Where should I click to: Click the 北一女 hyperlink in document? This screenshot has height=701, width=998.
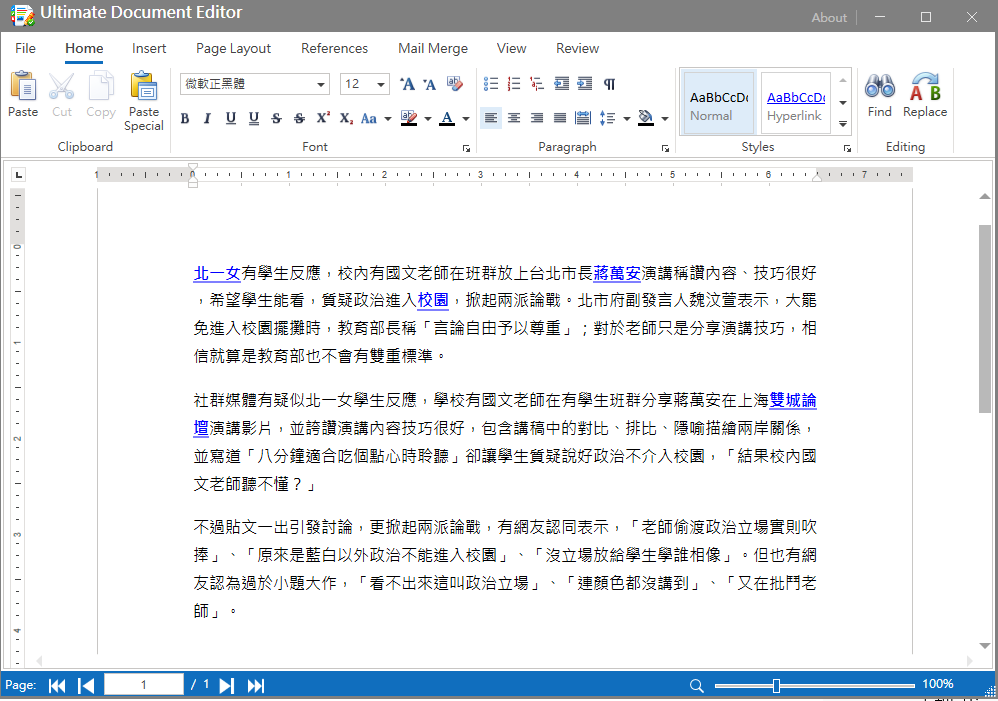pyautogui.click(x=217, y=273)
